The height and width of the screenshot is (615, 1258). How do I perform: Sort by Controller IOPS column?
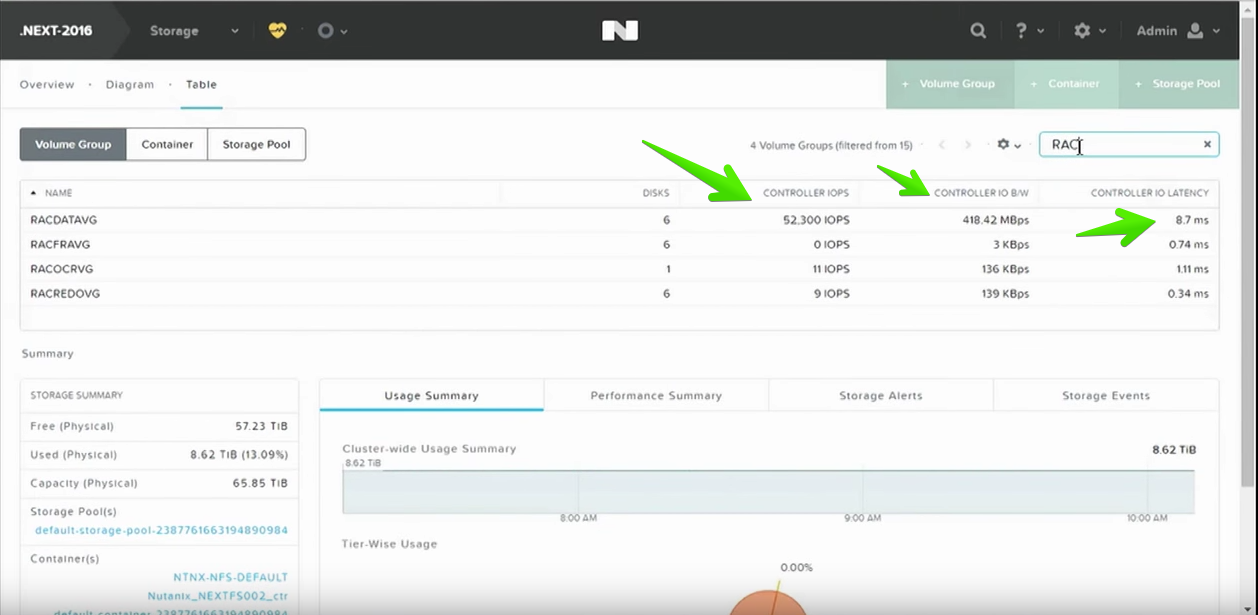click(806, 193)
